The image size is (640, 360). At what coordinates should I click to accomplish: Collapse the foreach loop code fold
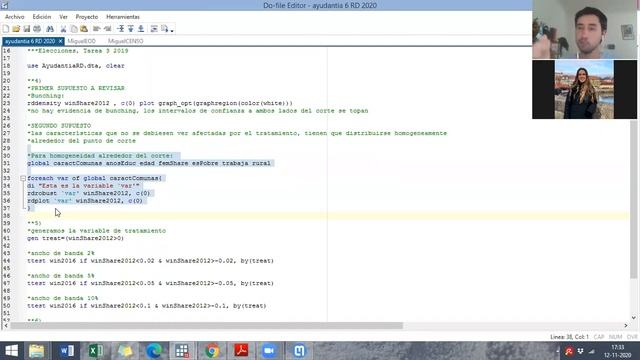click(23, 178)
